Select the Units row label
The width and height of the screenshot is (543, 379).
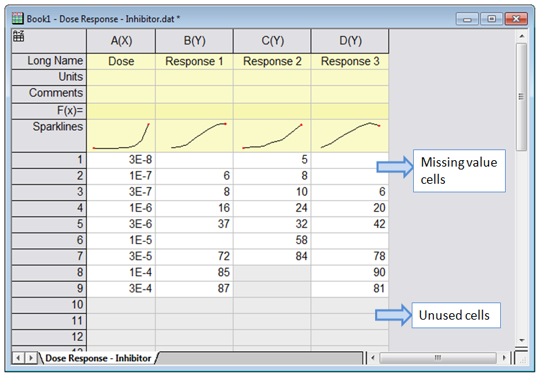pyautogui.click(x=49, y=77)
